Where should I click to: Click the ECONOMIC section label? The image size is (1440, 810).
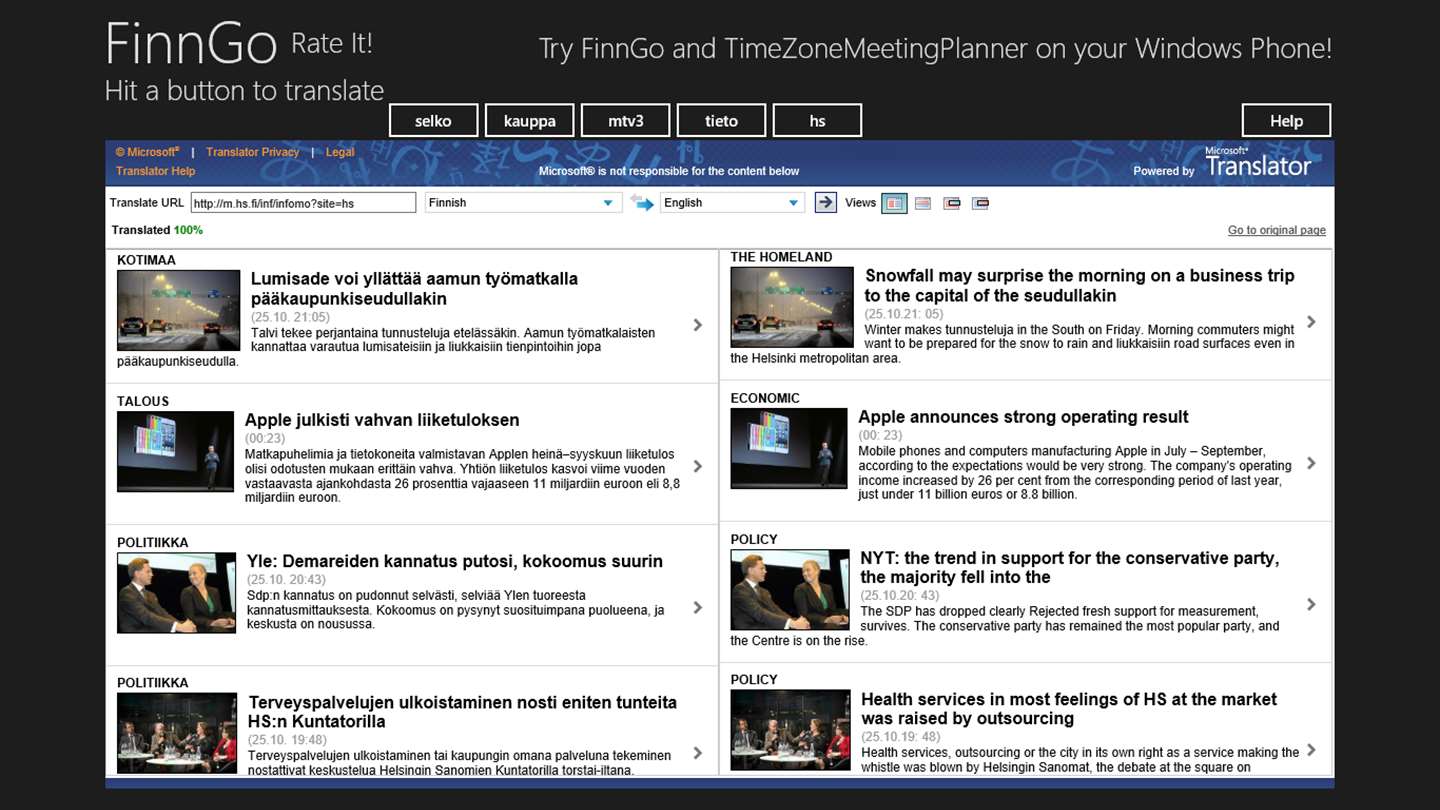[x=765, y=398]
